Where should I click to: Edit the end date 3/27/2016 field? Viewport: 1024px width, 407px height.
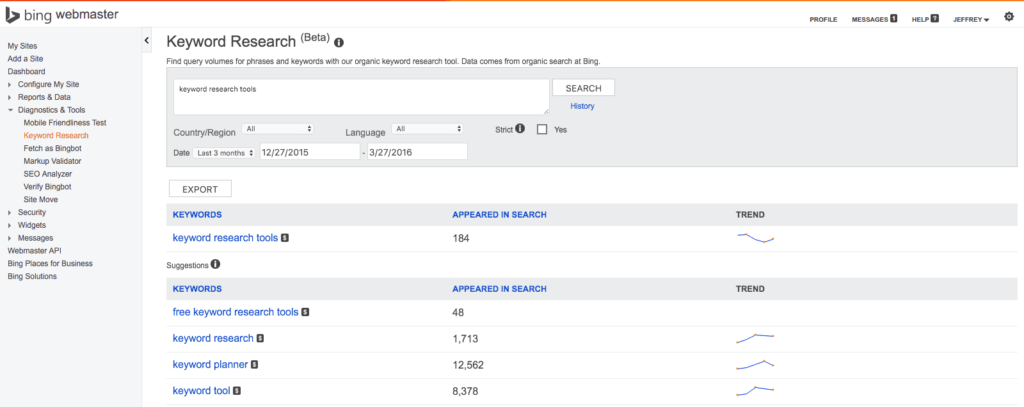click(x=417, y=152)
